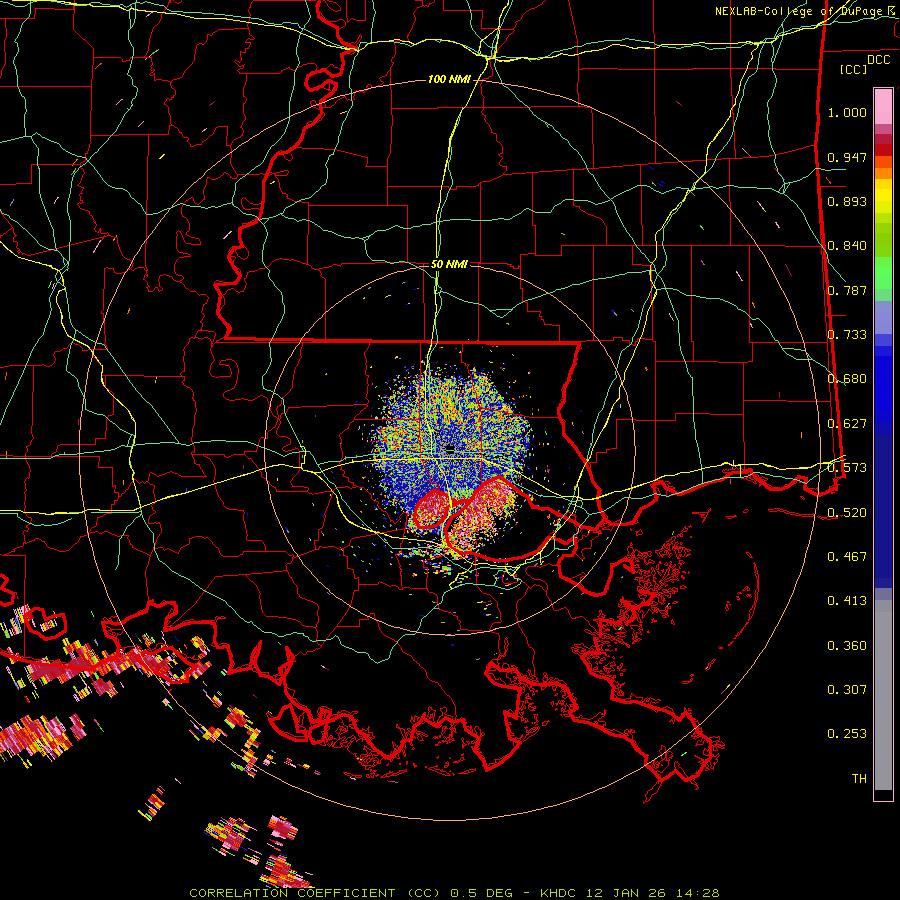The width and height of the screenshot is (900, 900).
Task: Click the DCC product label
Action: tap(879, 60)
